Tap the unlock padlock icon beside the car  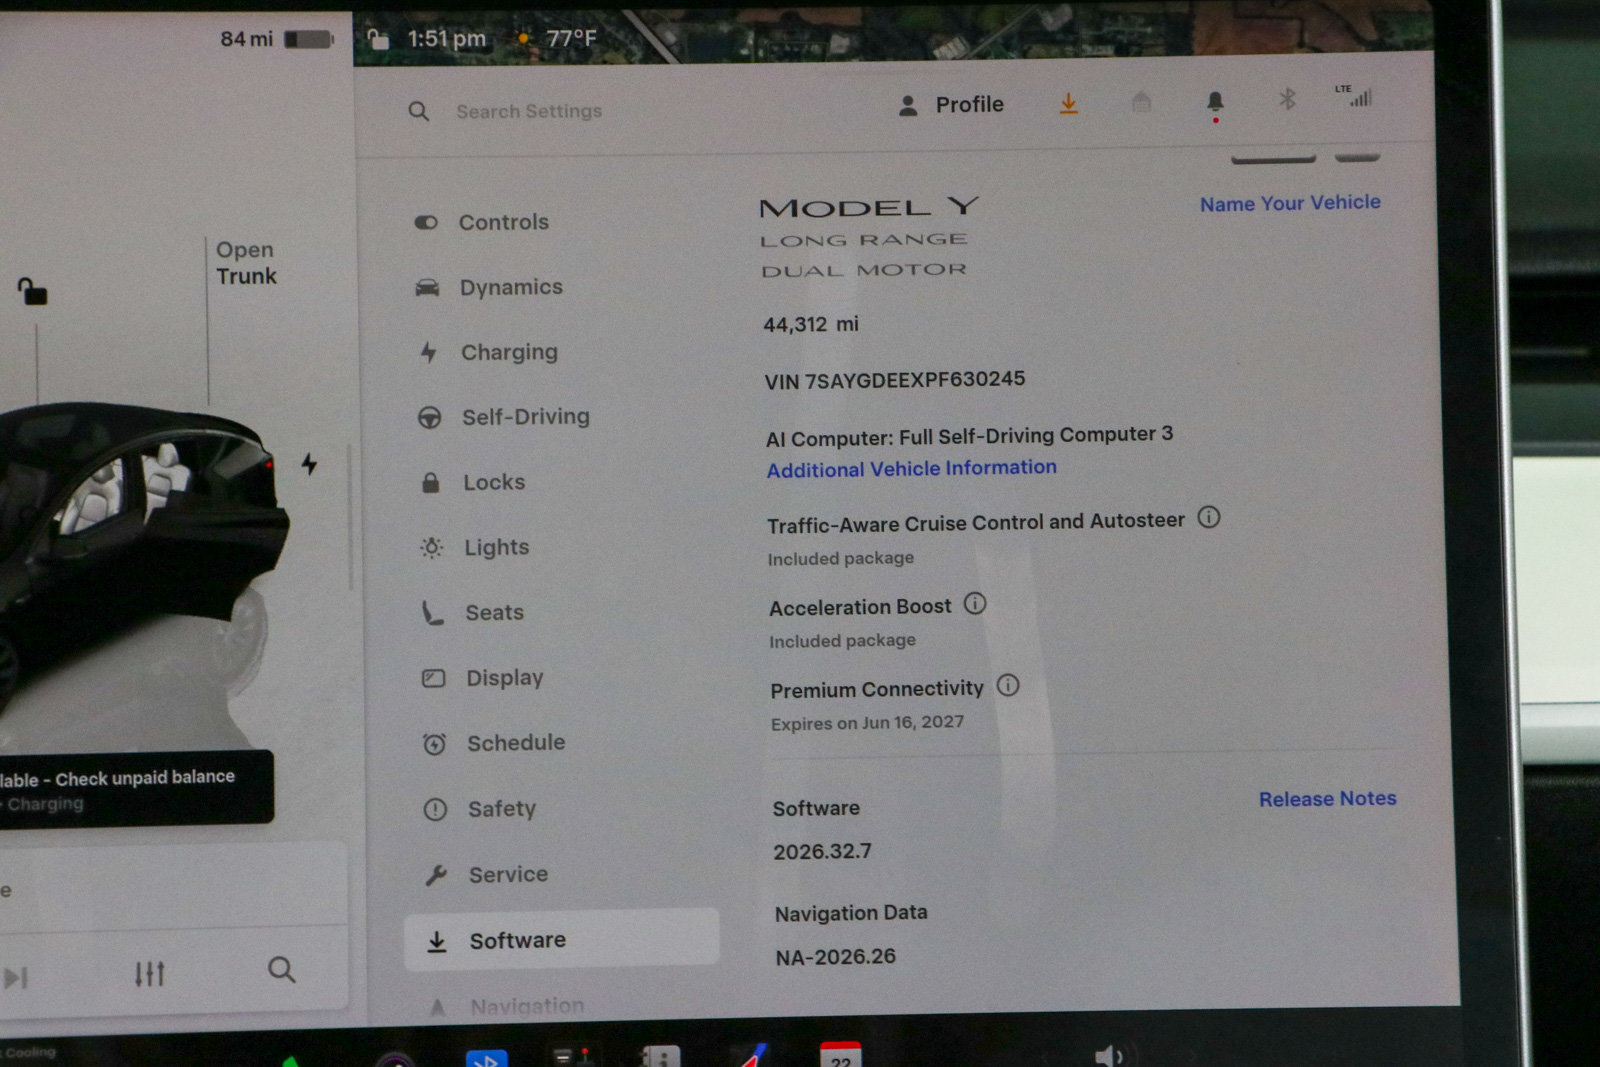click(x=32, y=291)
